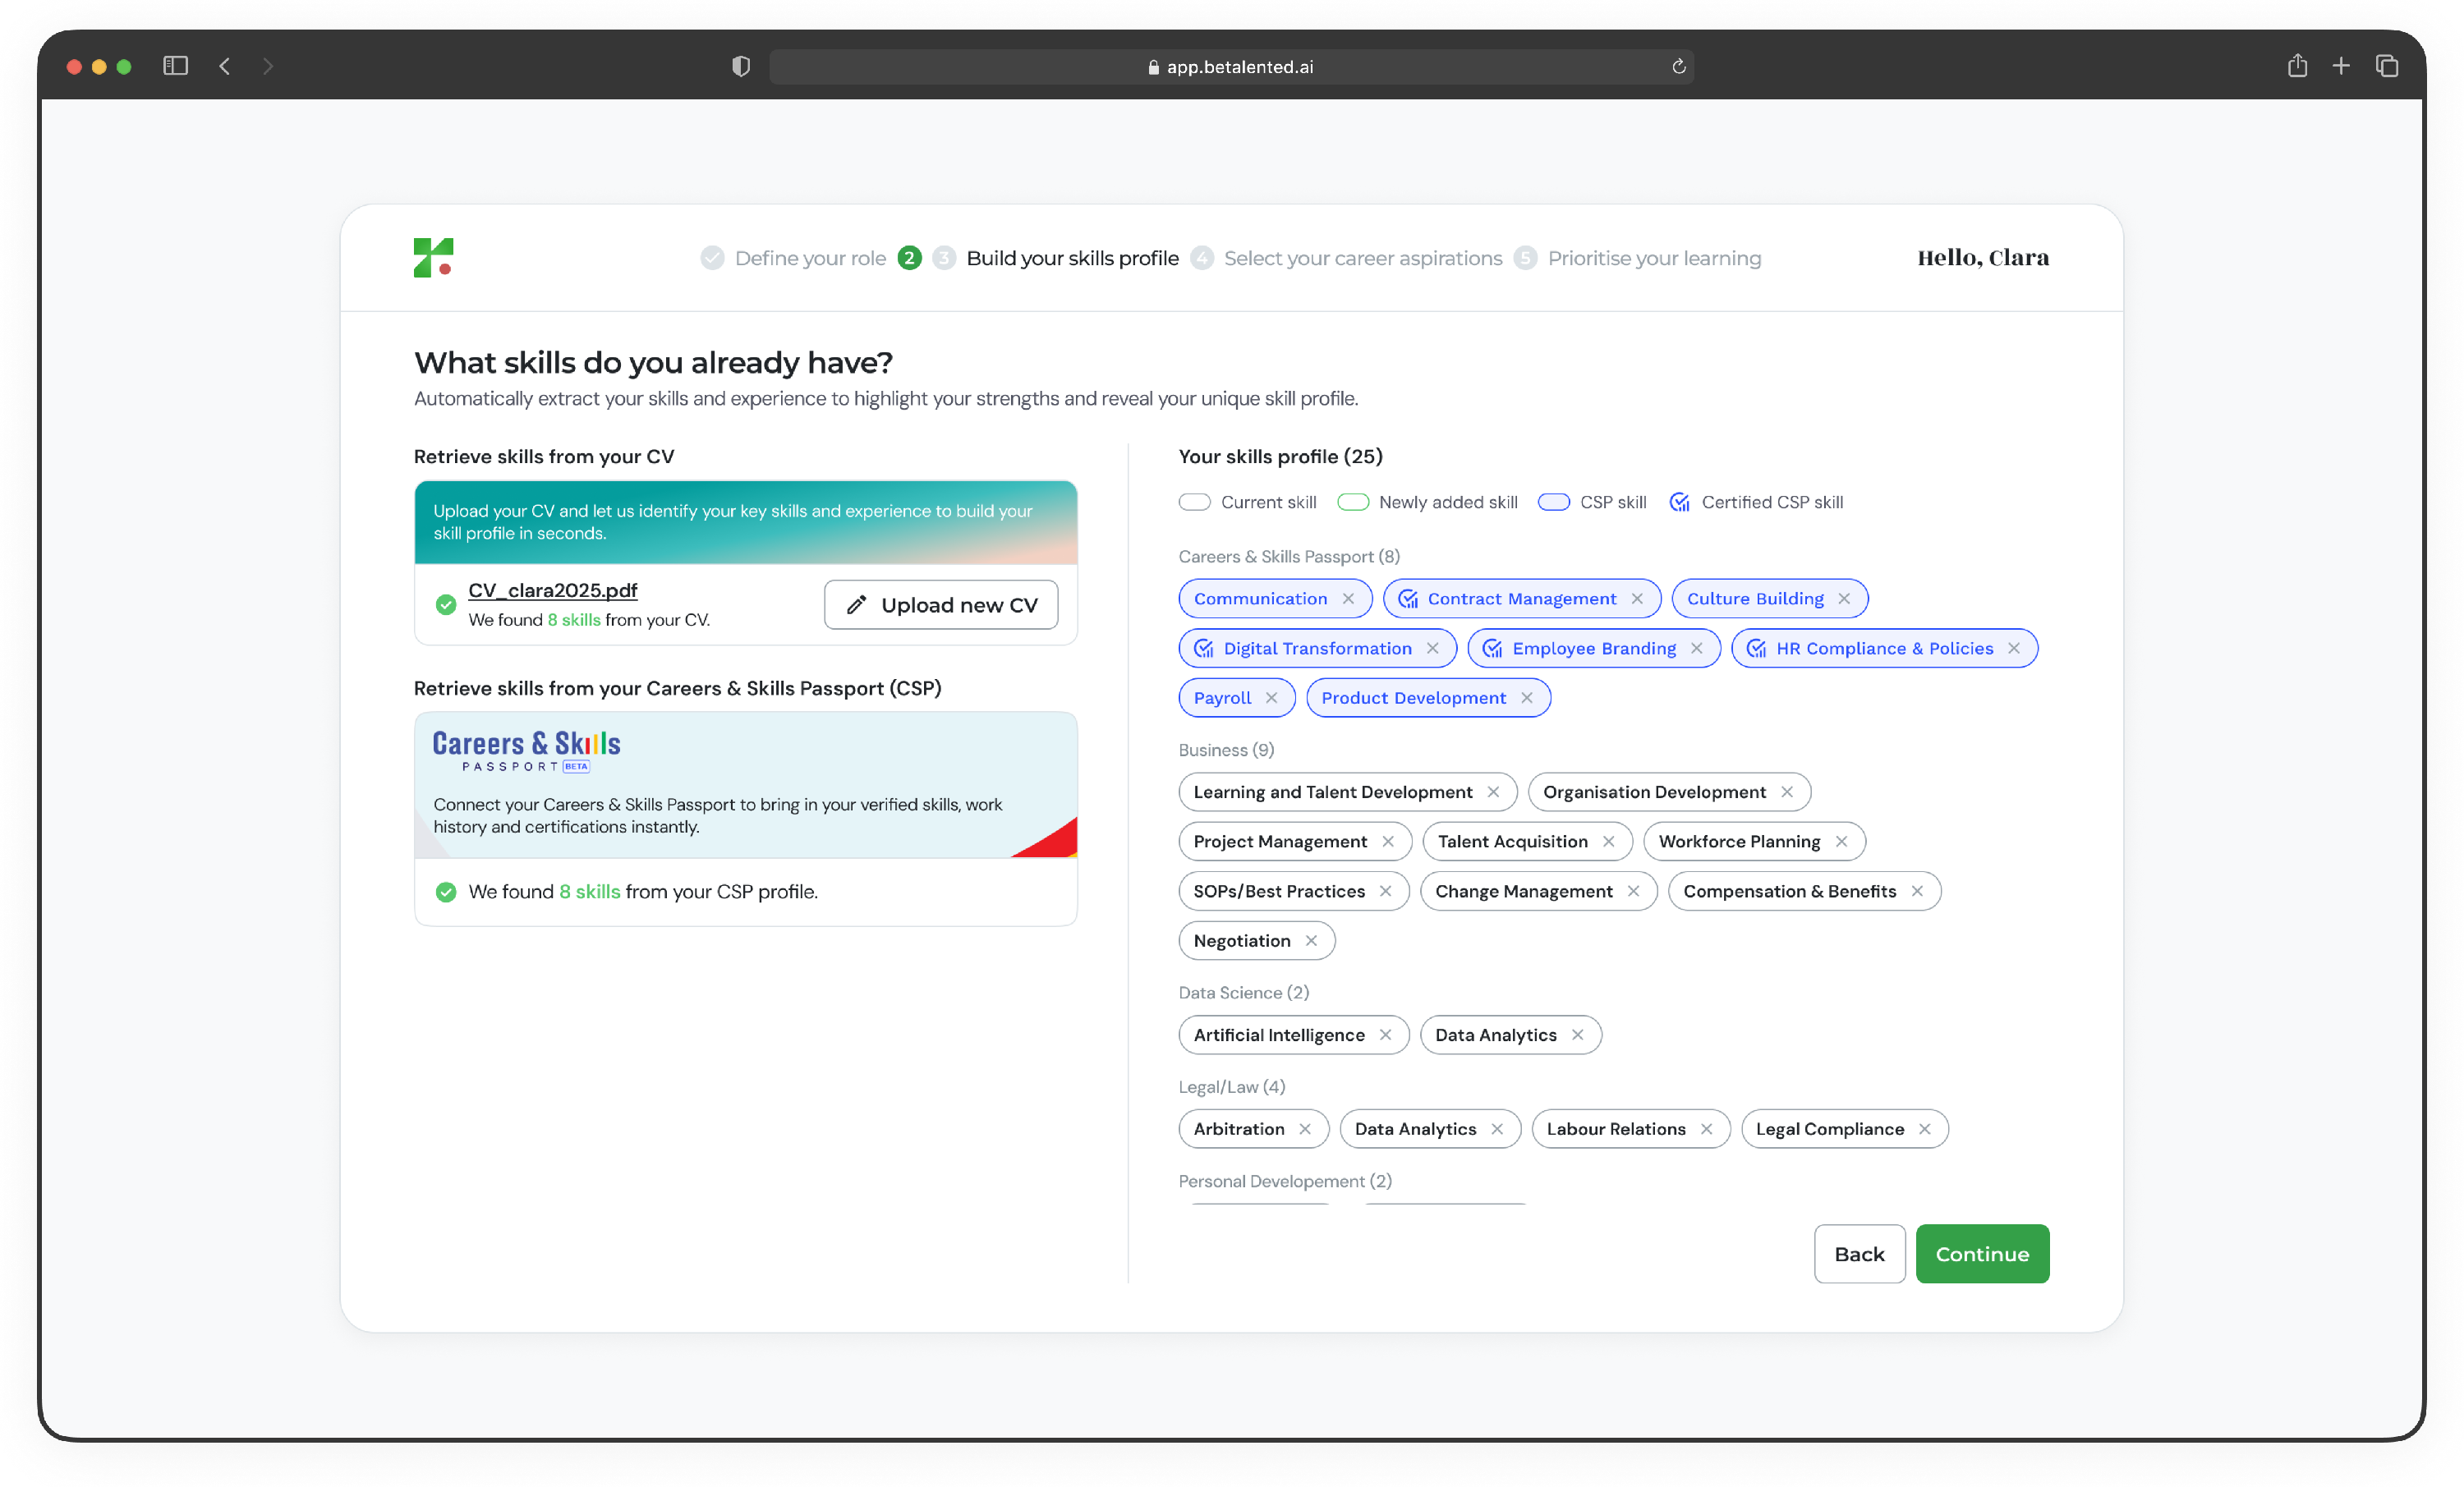Screen dimensions: 2464x1487
Task: Go to Define your role step
Action: pyautogui.click(x=809, y=258)
